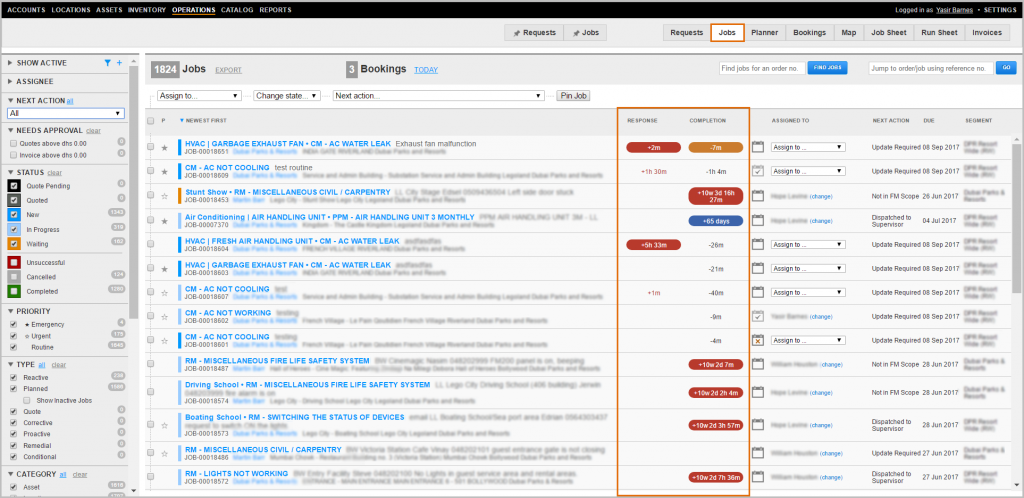
Task: Enable Quotes above dhs 0.00 checkbox
Action: click(14, 143)
